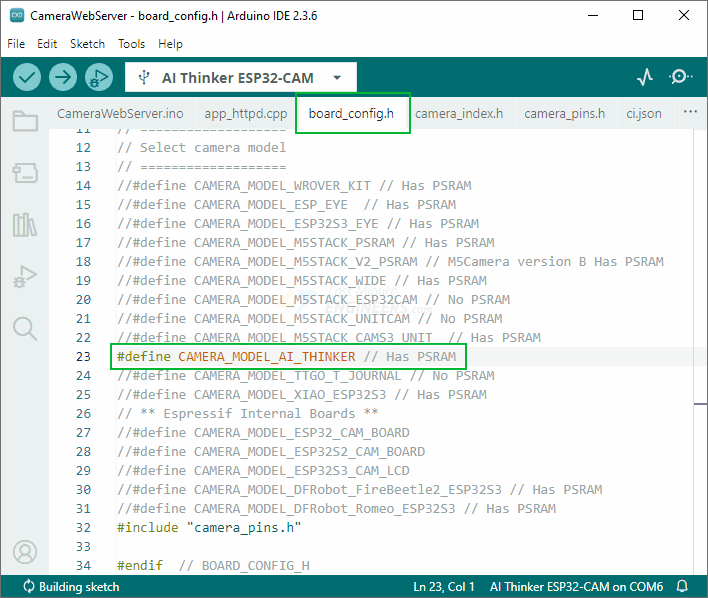The height and width of the screenshot is (598, 708).
Task: Open the Serial Monitor
Action: pos(681,77)
